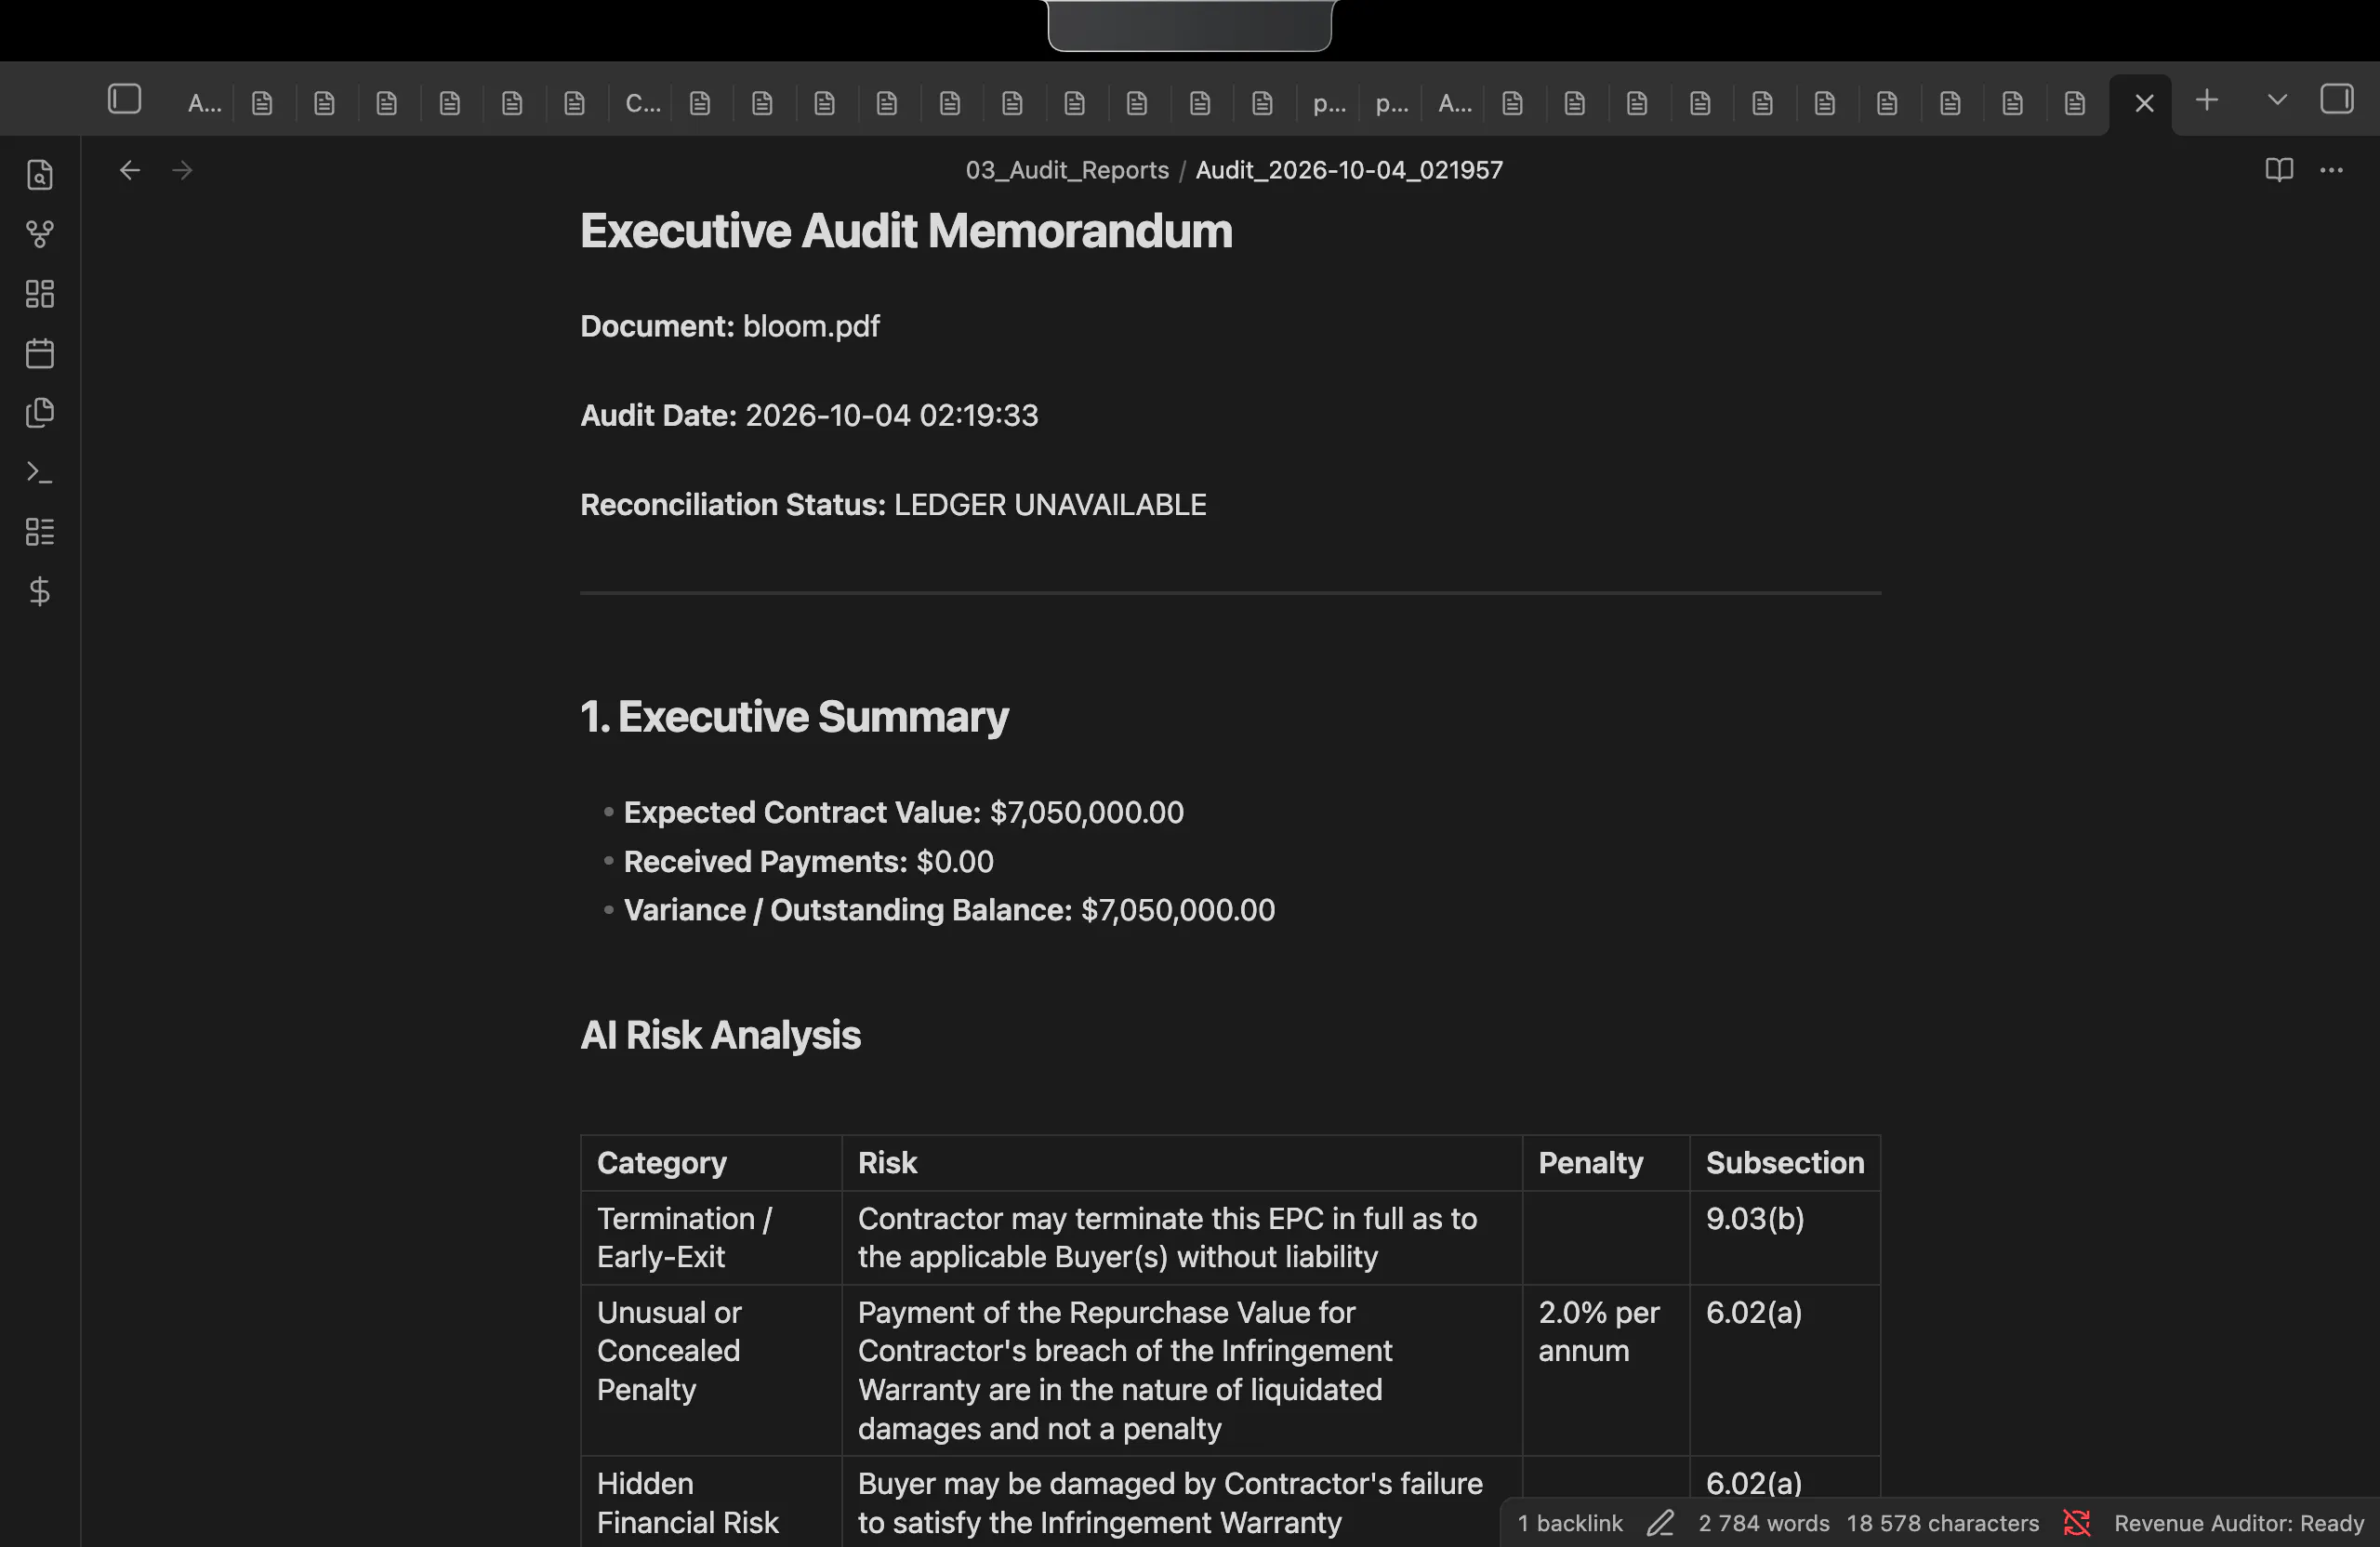Toggle the left sidebar panel icon
Viewport: 2380px width, 1547px height.
click(x=124, y=99)
